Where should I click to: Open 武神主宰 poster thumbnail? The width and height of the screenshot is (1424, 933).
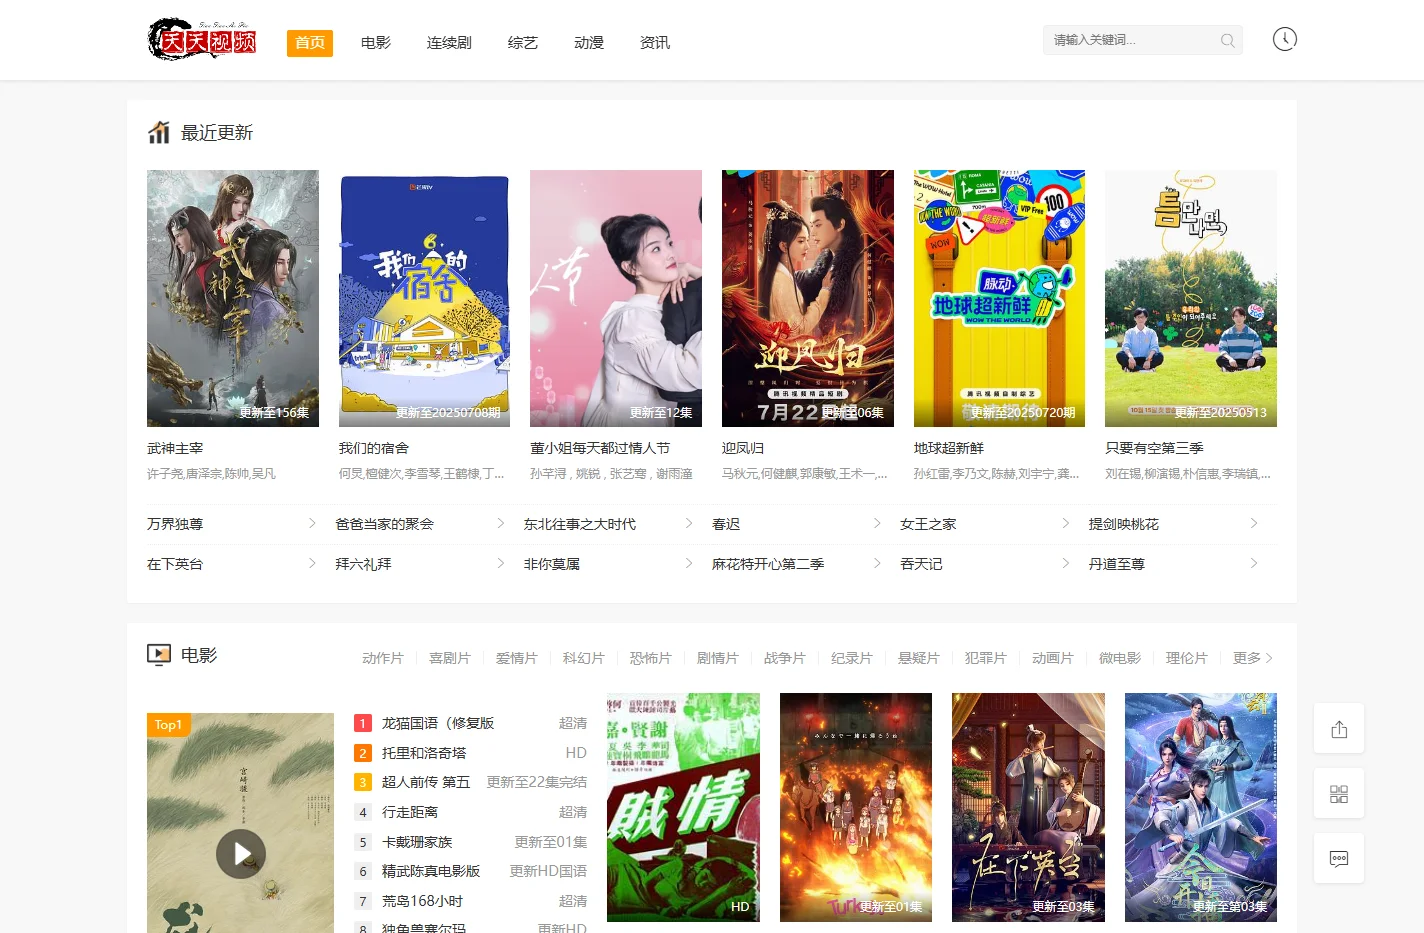point(233,298)
